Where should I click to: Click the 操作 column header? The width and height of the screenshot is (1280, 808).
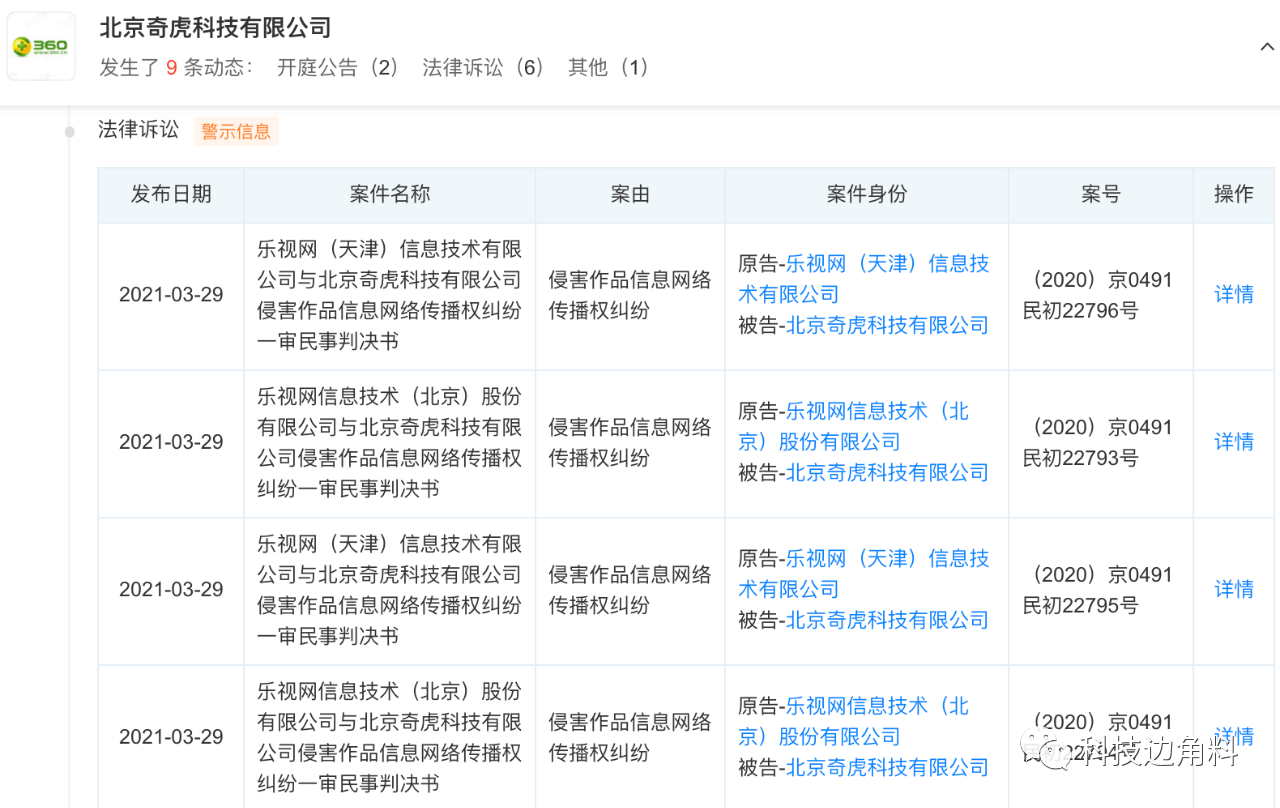(1233, 194)
